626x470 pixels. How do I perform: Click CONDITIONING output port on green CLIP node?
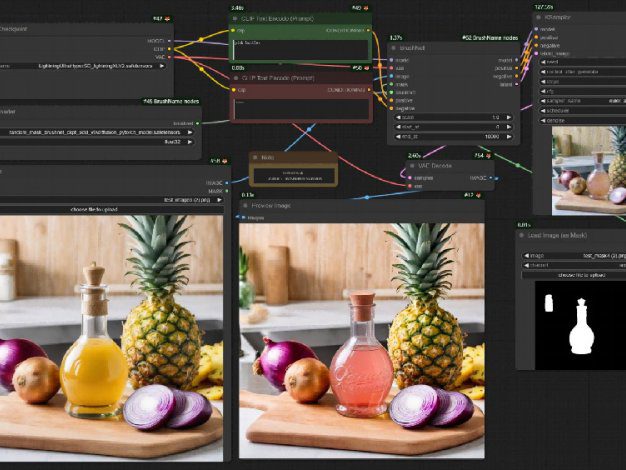(368, 30)
